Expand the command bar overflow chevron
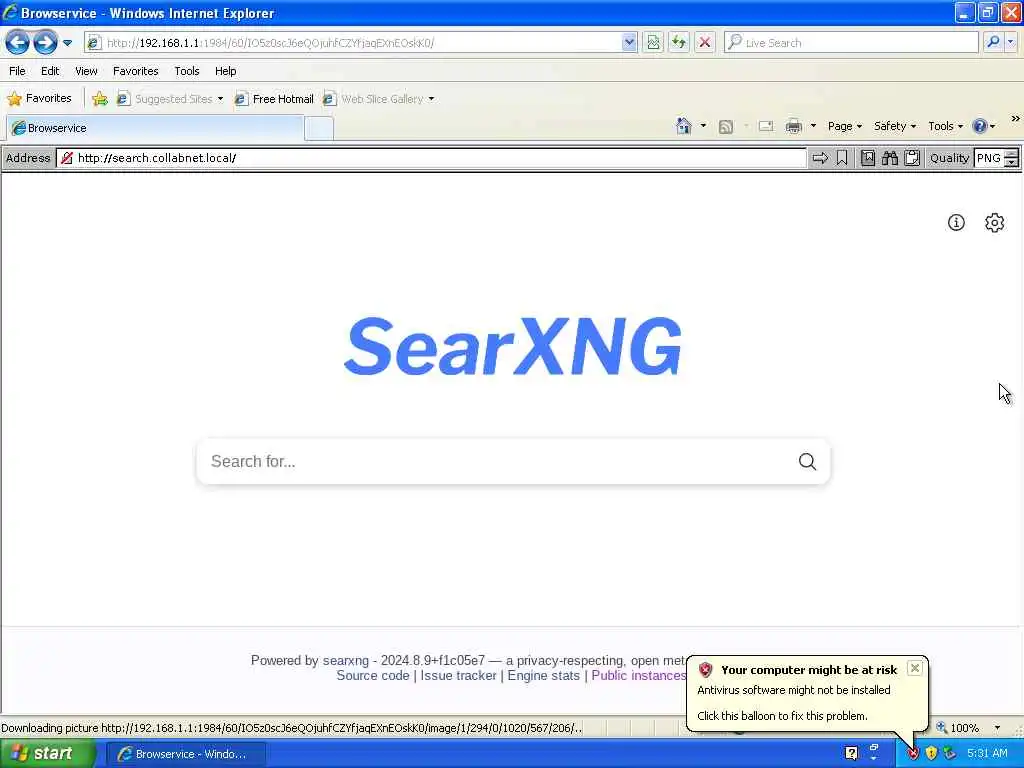Viewport: 1024px width, 768px height. tap(1015, 119)
